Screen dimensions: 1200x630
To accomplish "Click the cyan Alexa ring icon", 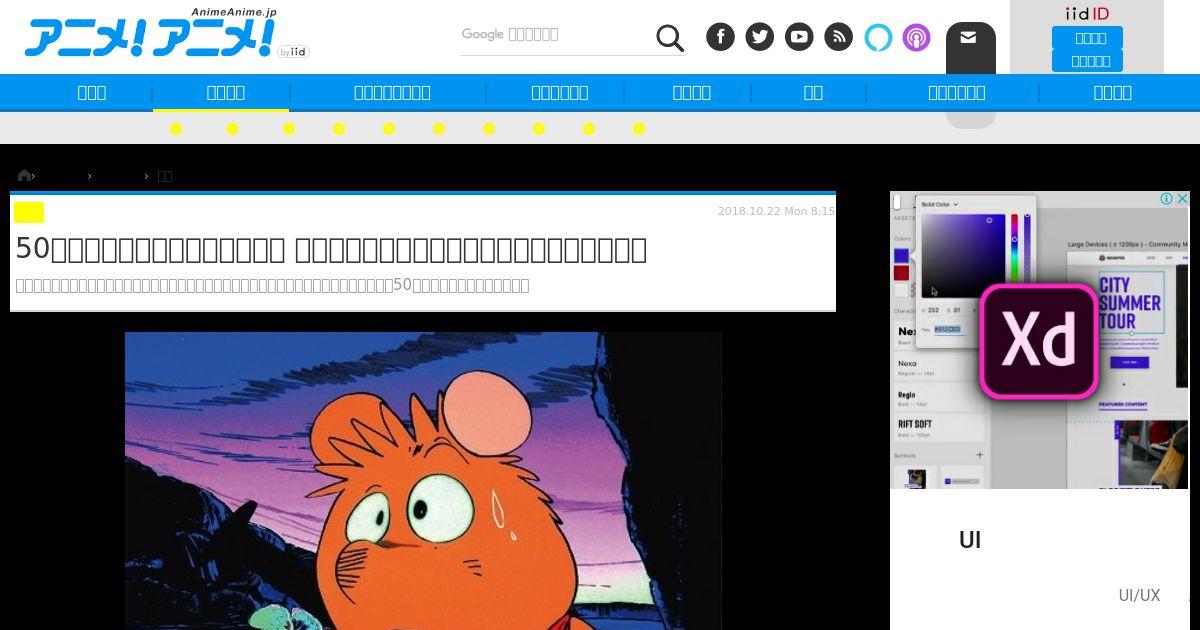I will [x=878, y=37].
